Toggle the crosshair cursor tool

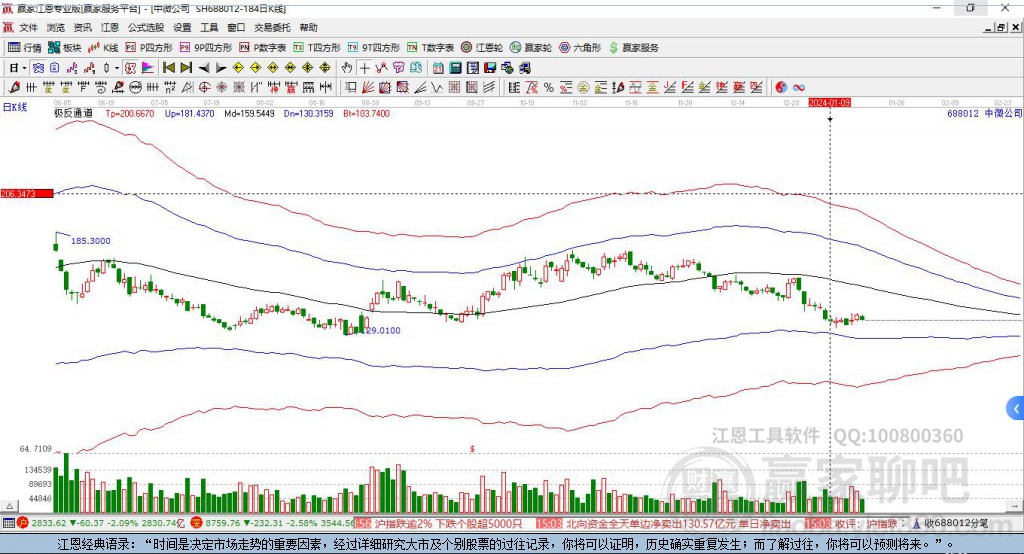[364, 68]
